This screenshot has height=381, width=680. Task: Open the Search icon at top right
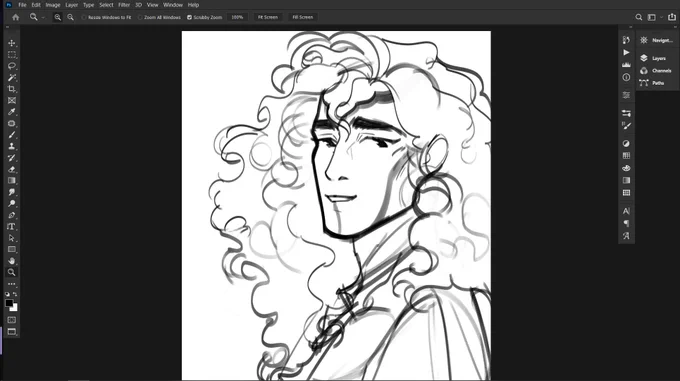[639, 17]
